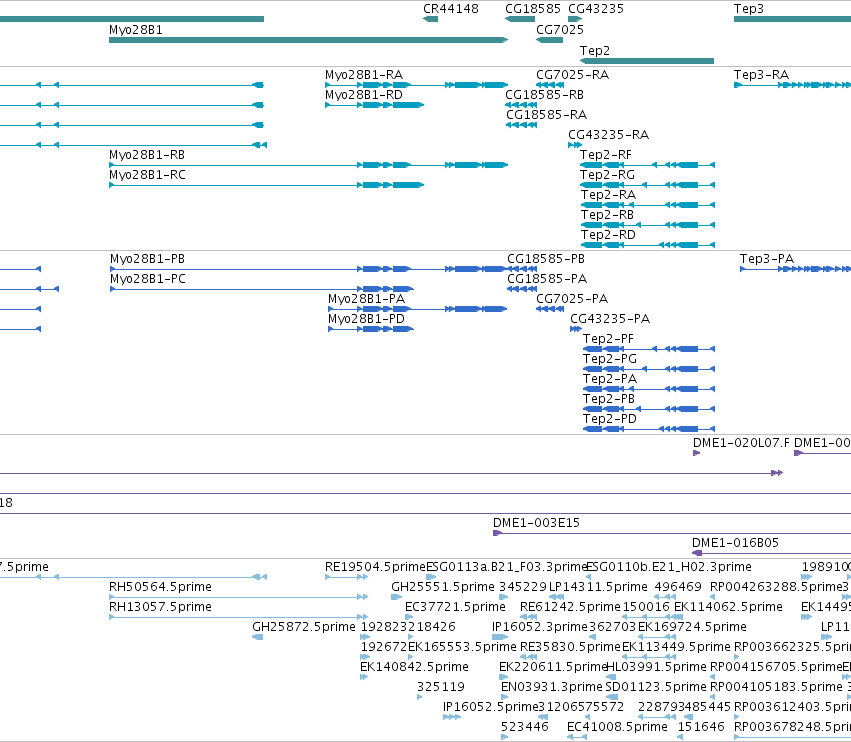Open protein CG7025-PA

pos(550,309)
